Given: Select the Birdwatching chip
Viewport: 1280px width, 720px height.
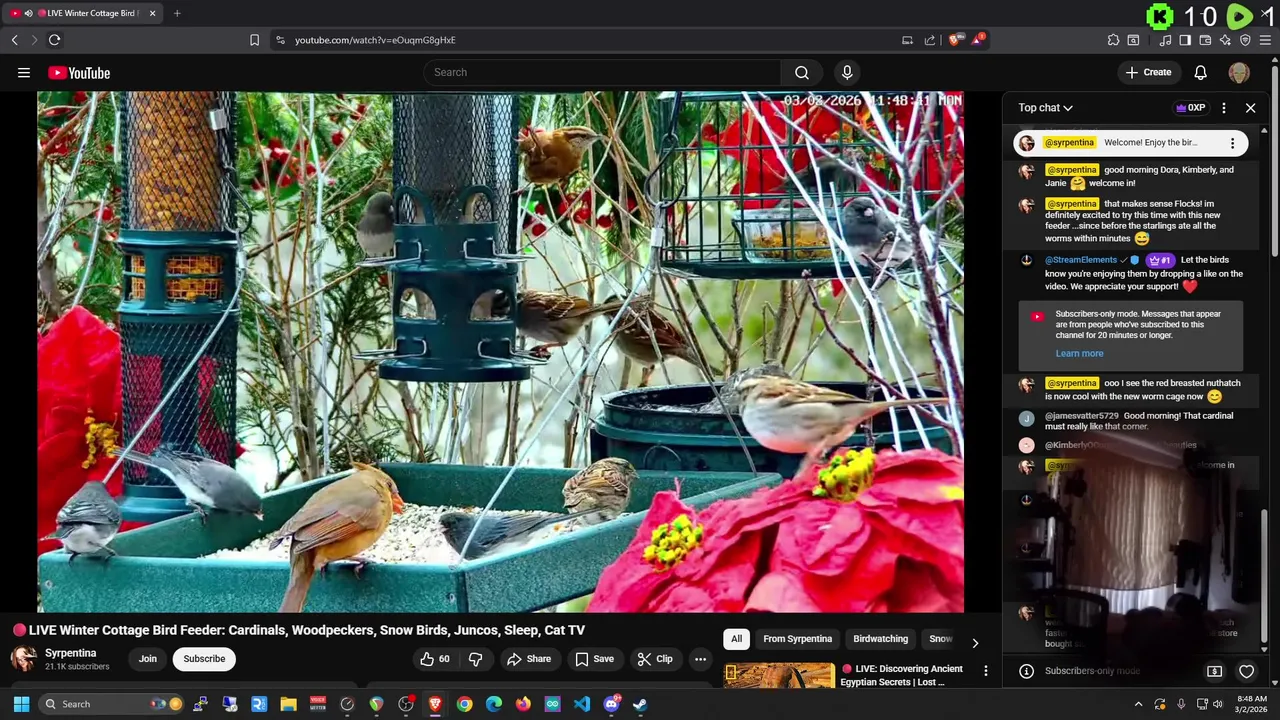Looking at the screenshot, I should (880, 639).
